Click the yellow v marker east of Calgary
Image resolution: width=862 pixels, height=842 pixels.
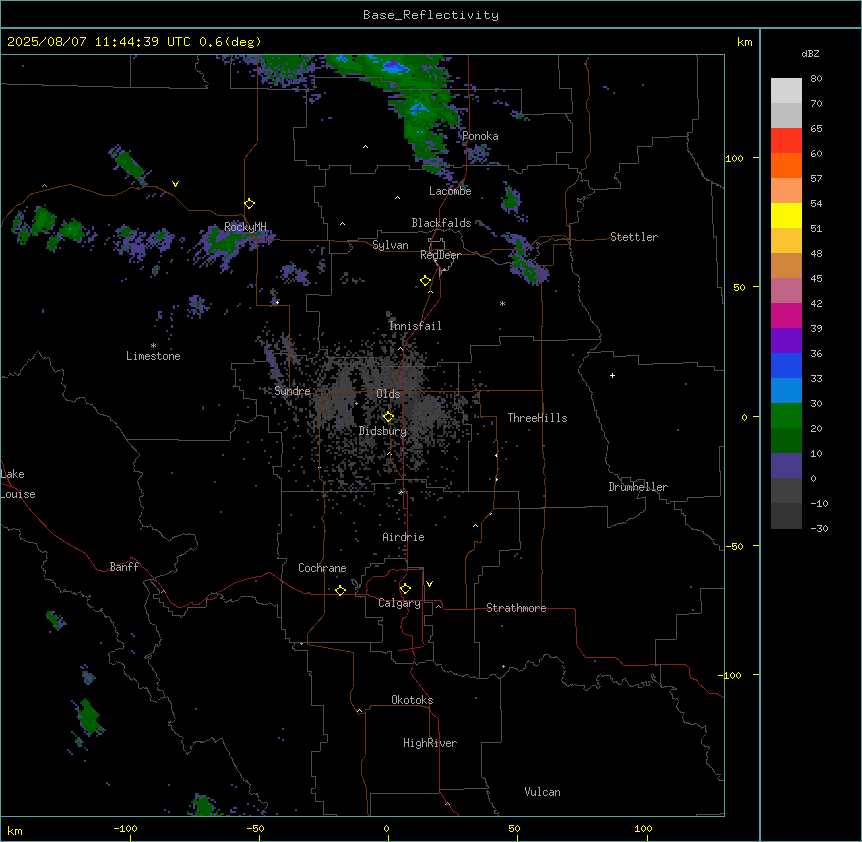click(429, 584)
